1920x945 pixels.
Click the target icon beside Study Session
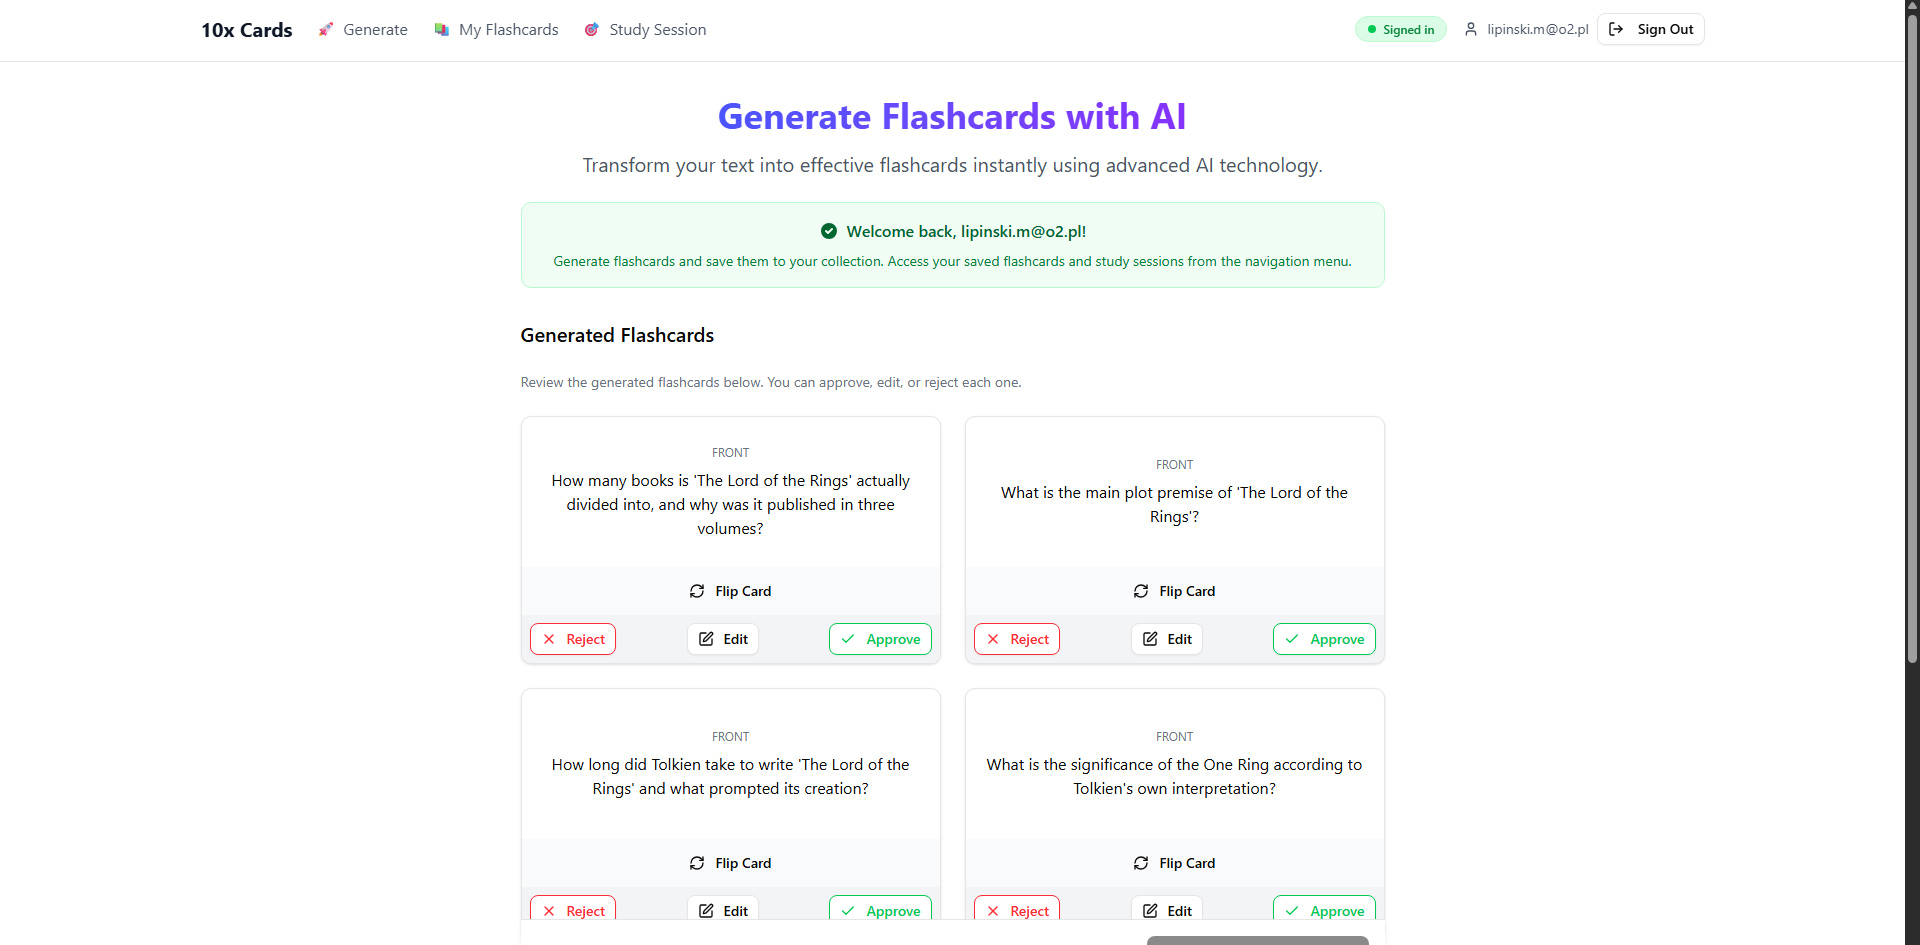click(592, 30)
